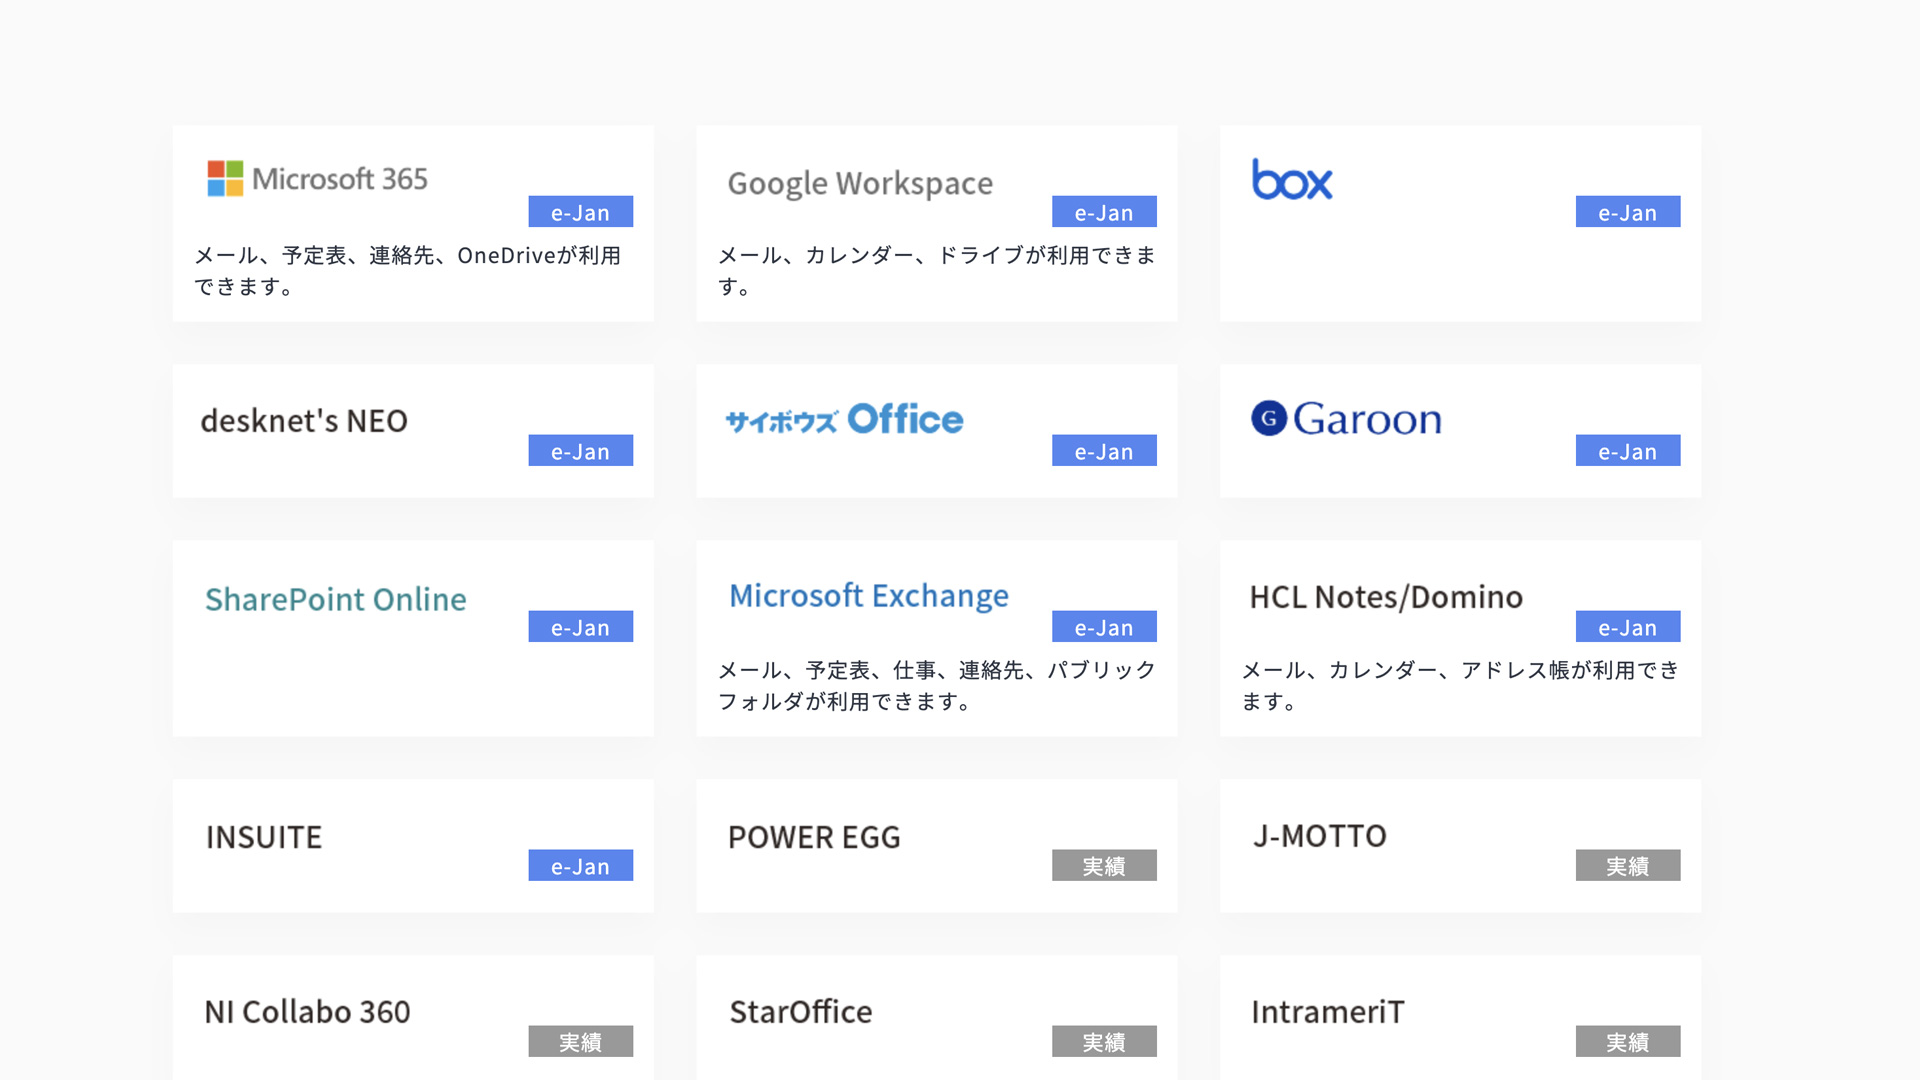Click the box logo
Screen dimensions: 1920x1080
tap(1292, 180)
